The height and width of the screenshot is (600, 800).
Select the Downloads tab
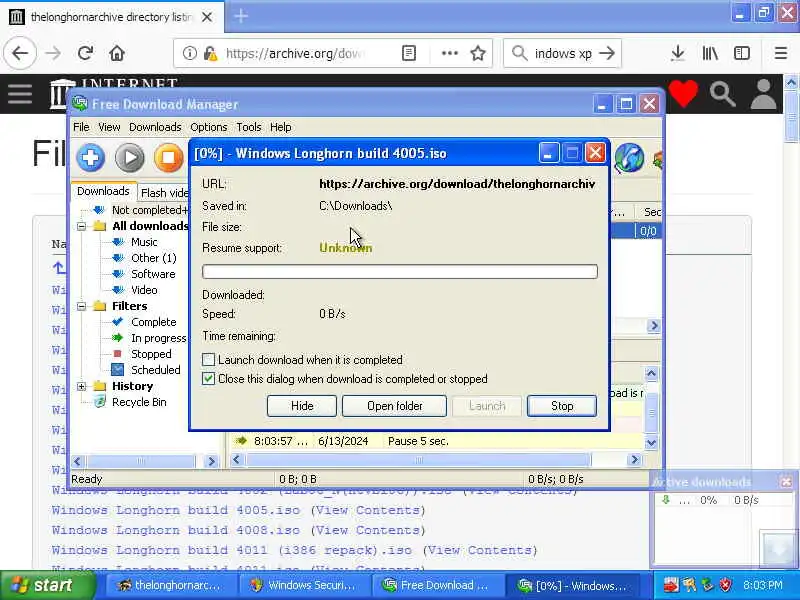[x=103, y=191]
